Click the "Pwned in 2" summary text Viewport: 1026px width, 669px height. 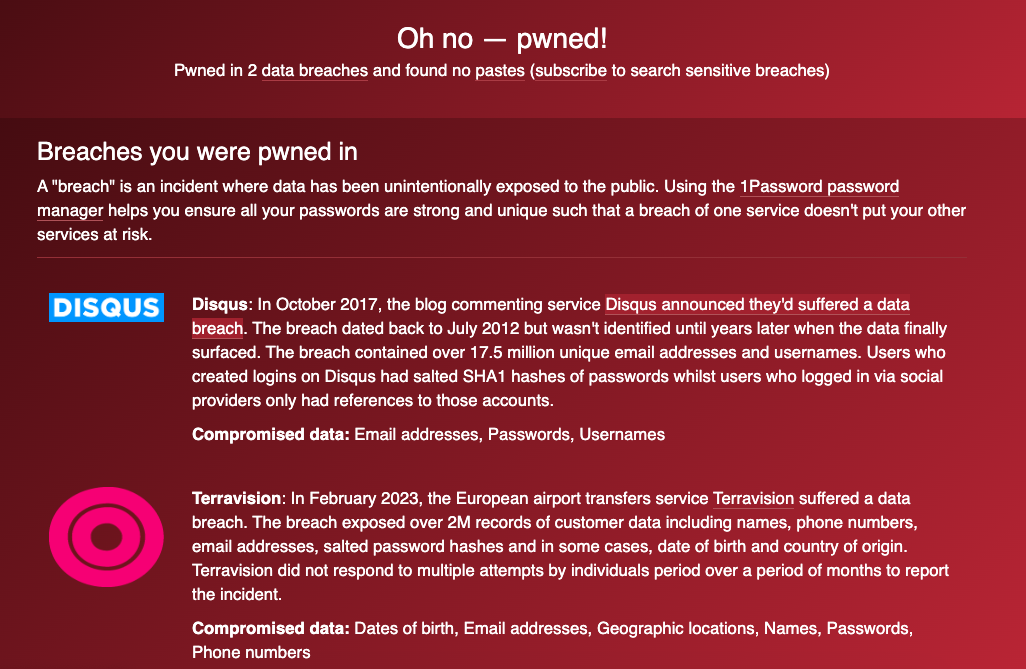pos(215,71)
